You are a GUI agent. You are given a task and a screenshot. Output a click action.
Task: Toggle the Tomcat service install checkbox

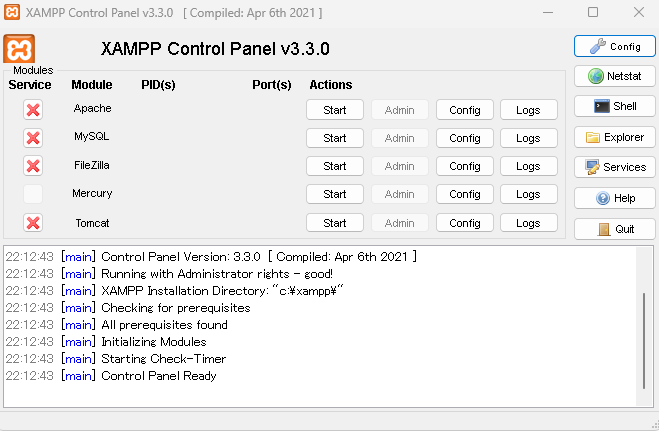pyautogui.click(x=33, y=223)
